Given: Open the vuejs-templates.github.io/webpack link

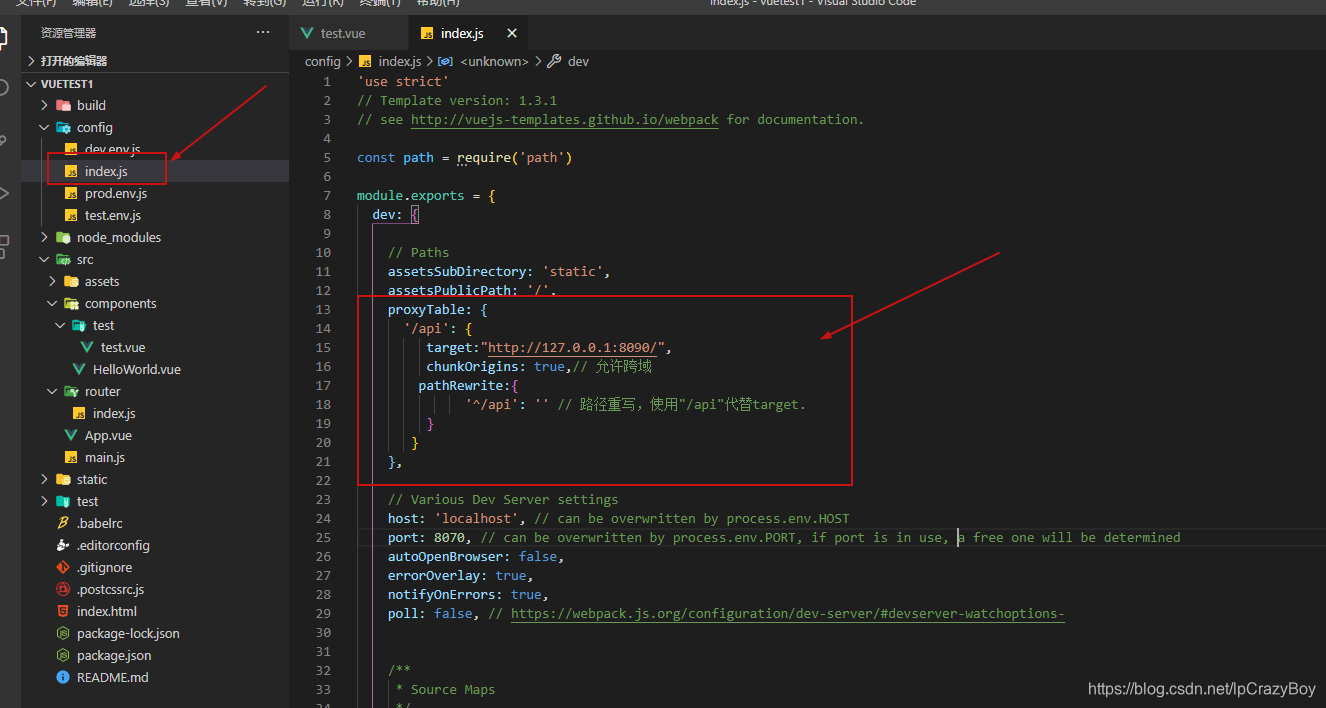Looking at the screenshot, I should [x=564, y=119].
